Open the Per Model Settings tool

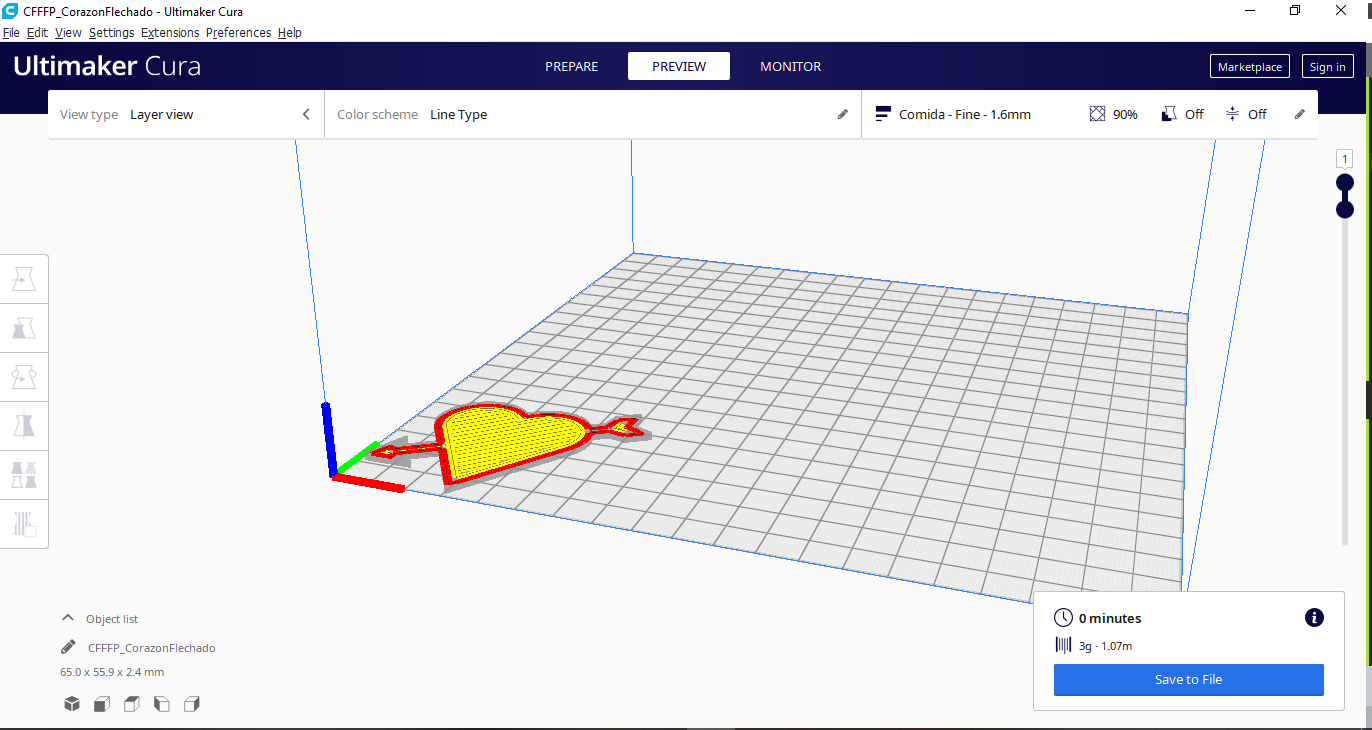click(24, 474)
